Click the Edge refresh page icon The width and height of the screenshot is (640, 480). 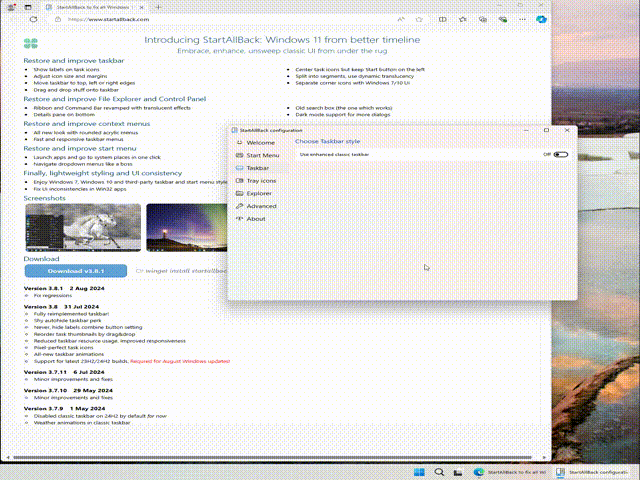(33, 19)
